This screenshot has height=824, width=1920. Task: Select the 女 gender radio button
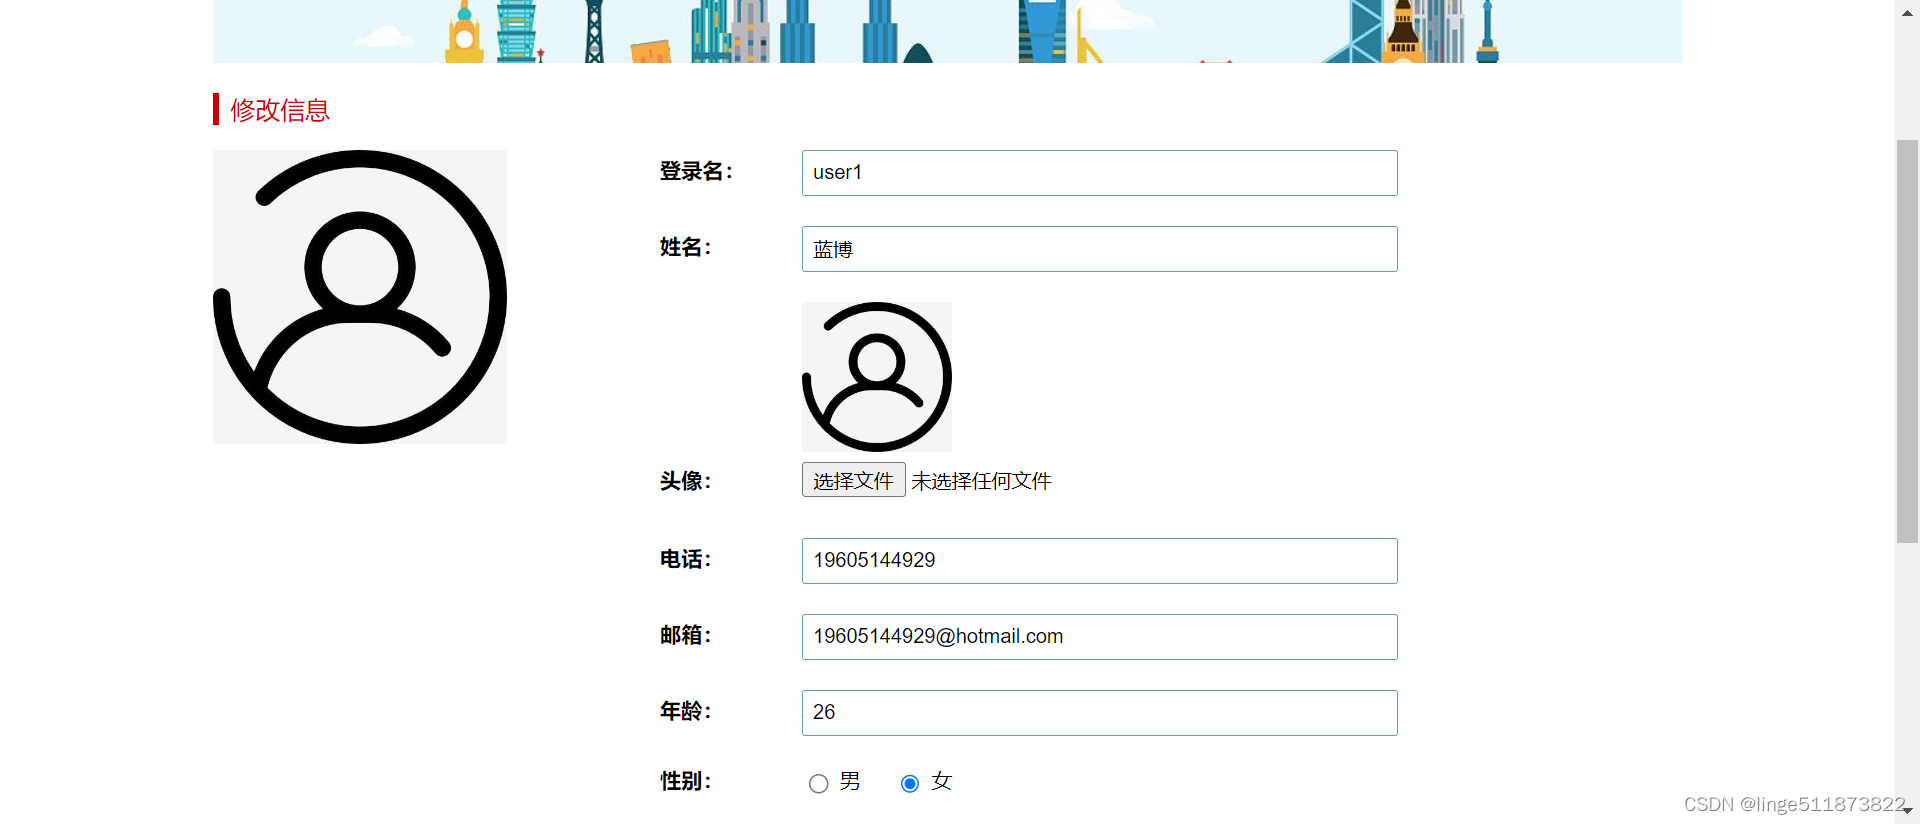pyautogui.click(x=910, y=784)
